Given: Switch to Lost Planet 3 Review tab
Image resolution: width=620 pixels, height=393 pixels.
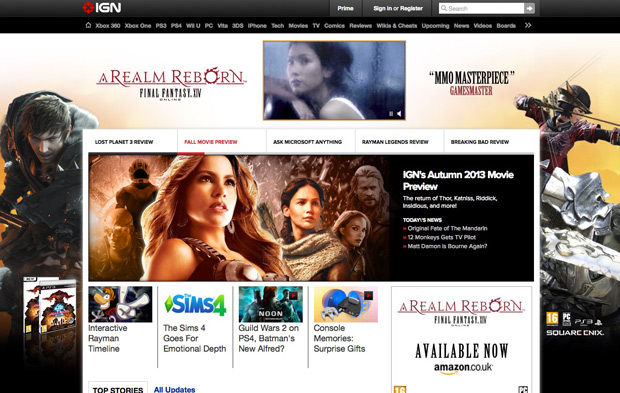Looking at the screenshot, I should click(x=124, y=142).
